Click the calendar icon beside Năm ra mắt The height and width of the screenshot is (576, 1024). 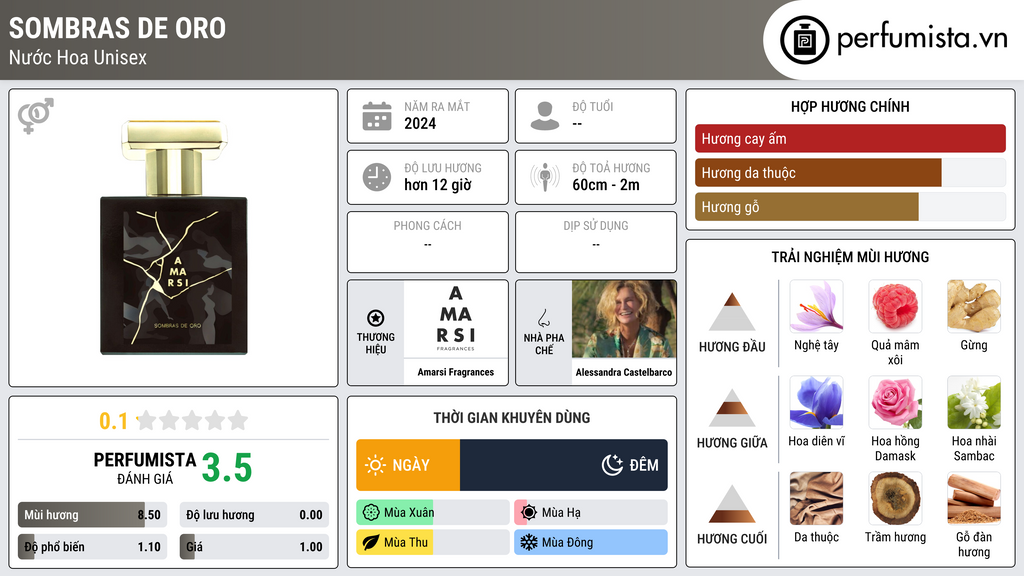pyautogui.click(x=377, y=116)
